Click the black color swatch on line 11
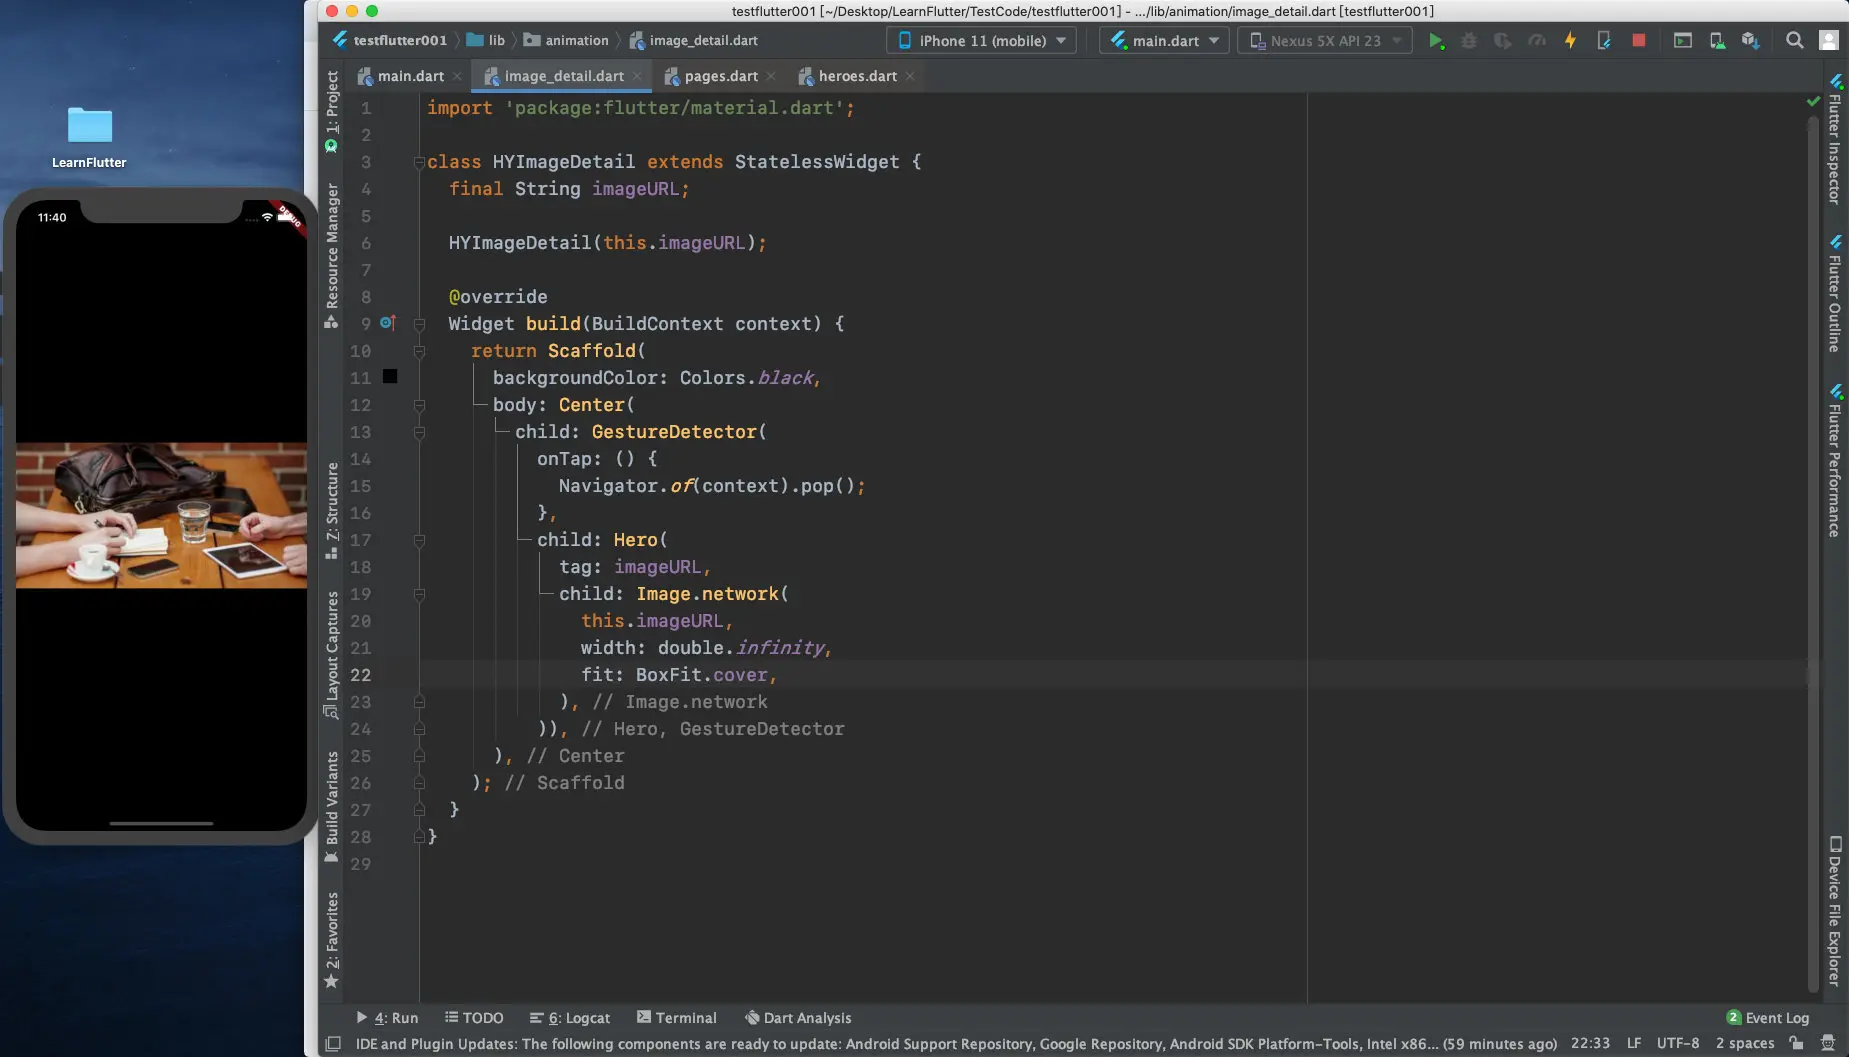The image size is (1849, 1057). (x=390, y=377)
